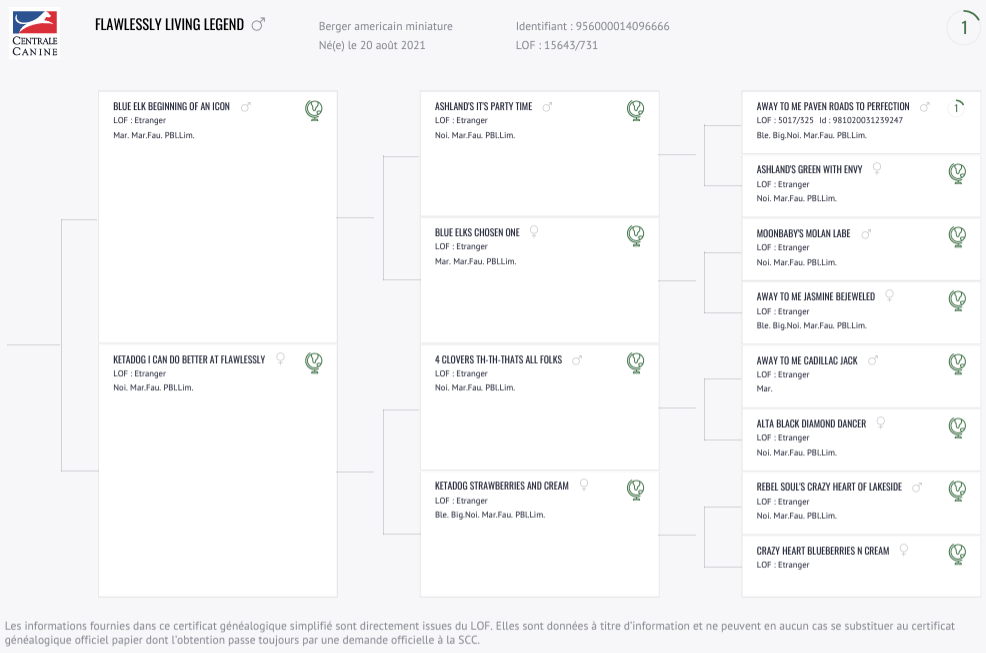Click health icon for Ketadog Strawberries And Cream
Screen dimensions: 986x653
[636, 489]
